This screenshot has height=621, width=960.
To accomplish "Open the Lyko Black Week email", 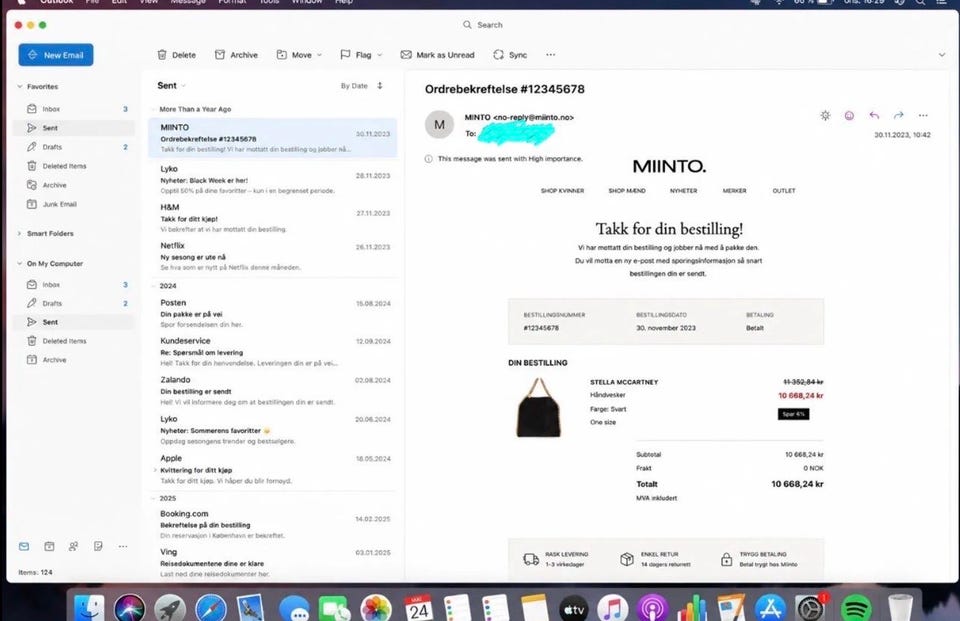I will click(x=273, y=179).
